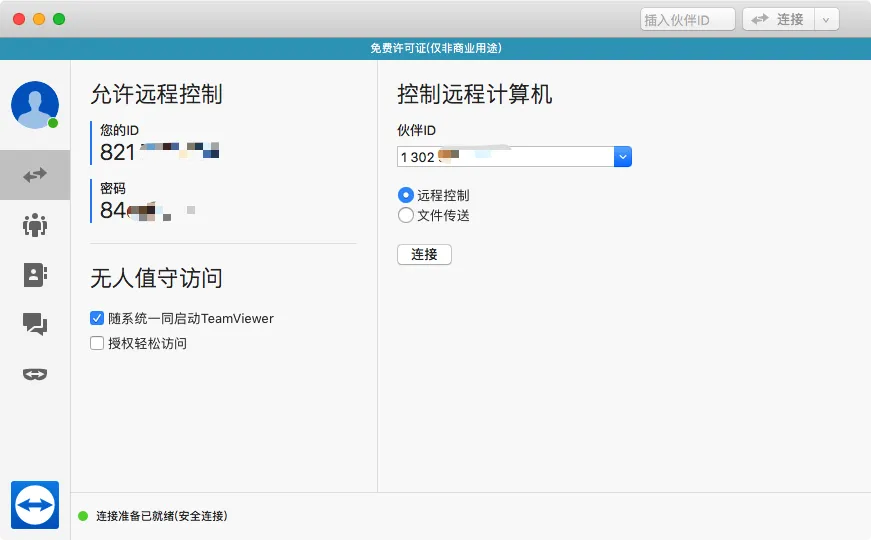The height and width of the screenshot is (540, 871).
Task: Click into the 伙伴ID combo box text field
Action: tap(505, 157)
